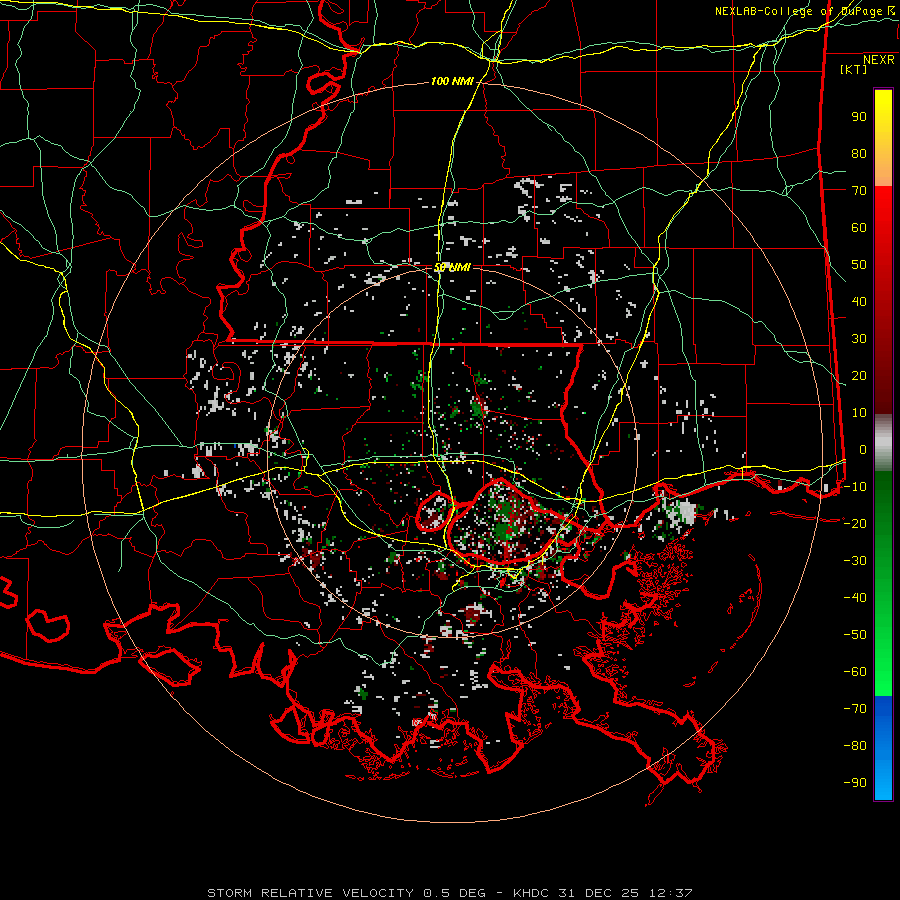Image resolution: width=900 pixels, height=900 pixels.
Task: Click the 80 value on velocity scale
Action: [x=859, y=154]
